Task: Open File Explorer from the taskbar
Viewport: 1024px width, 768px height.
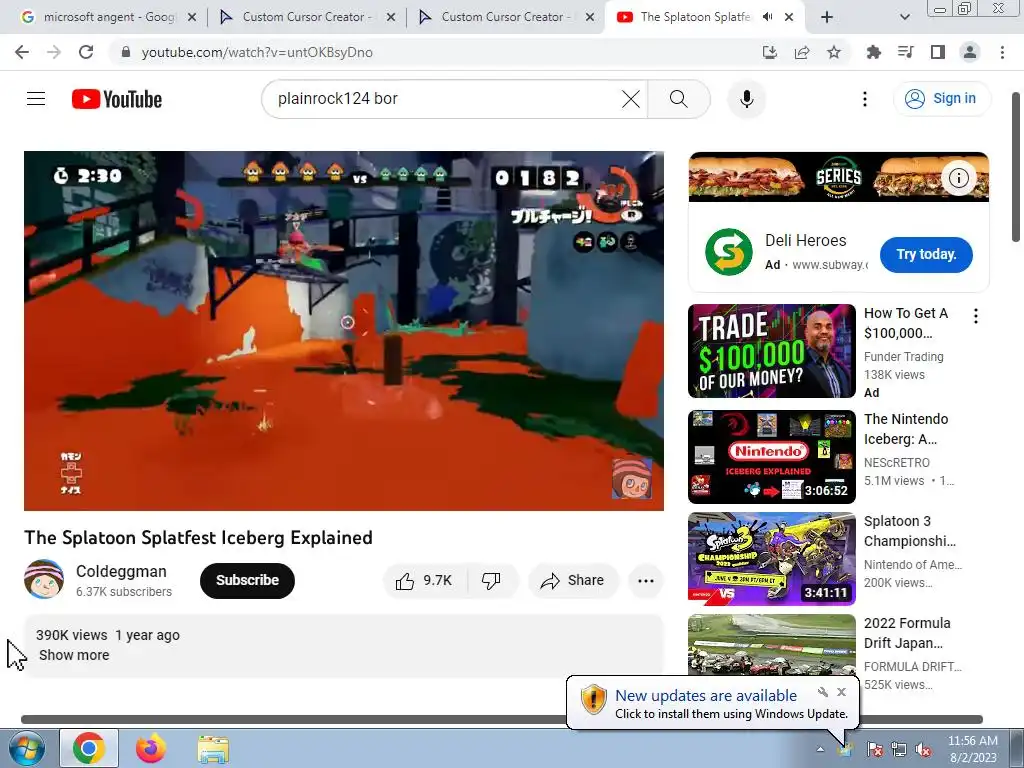Action: (213, 749)
